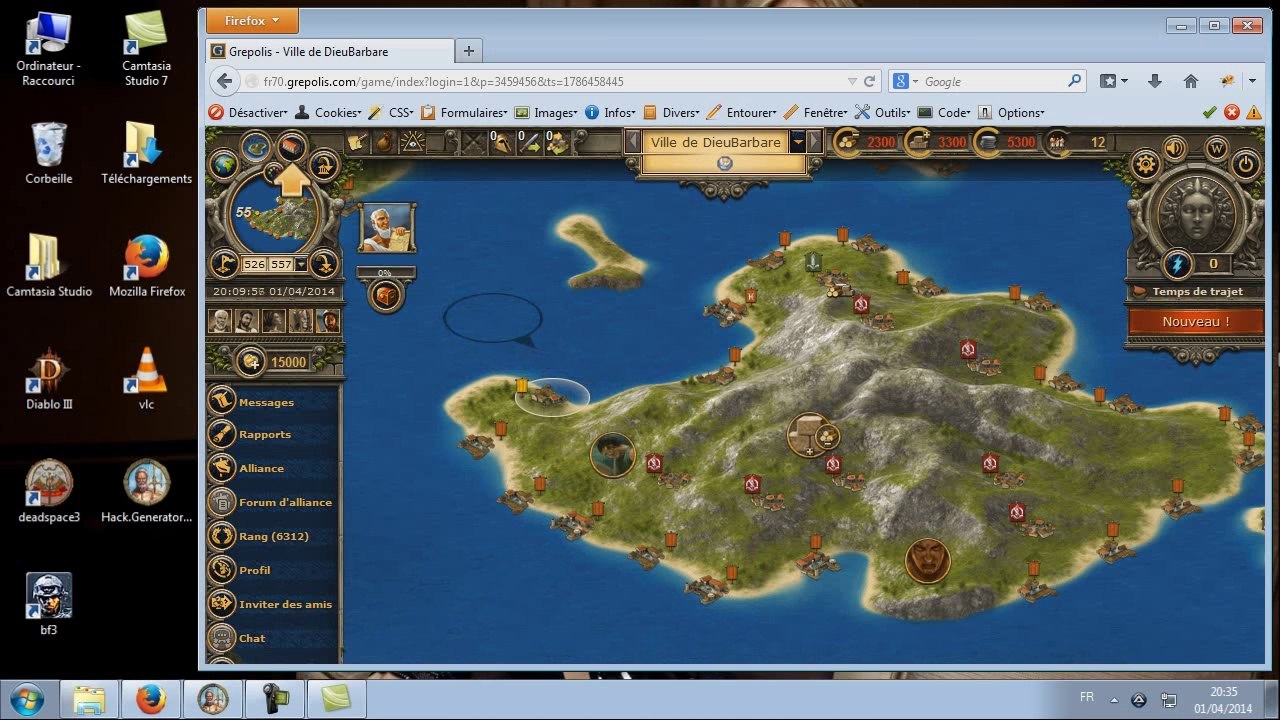Image resolution: width=1280 pixels, height=720 pixels.
Task: Click the silver coins counter 5300
Action: pos(1006,142)
